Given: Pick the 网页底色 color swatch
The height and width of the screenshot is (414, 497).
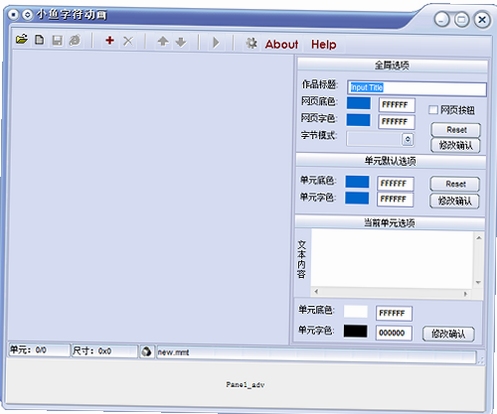Looking at the screenshot, I should (x=358, y=103).
